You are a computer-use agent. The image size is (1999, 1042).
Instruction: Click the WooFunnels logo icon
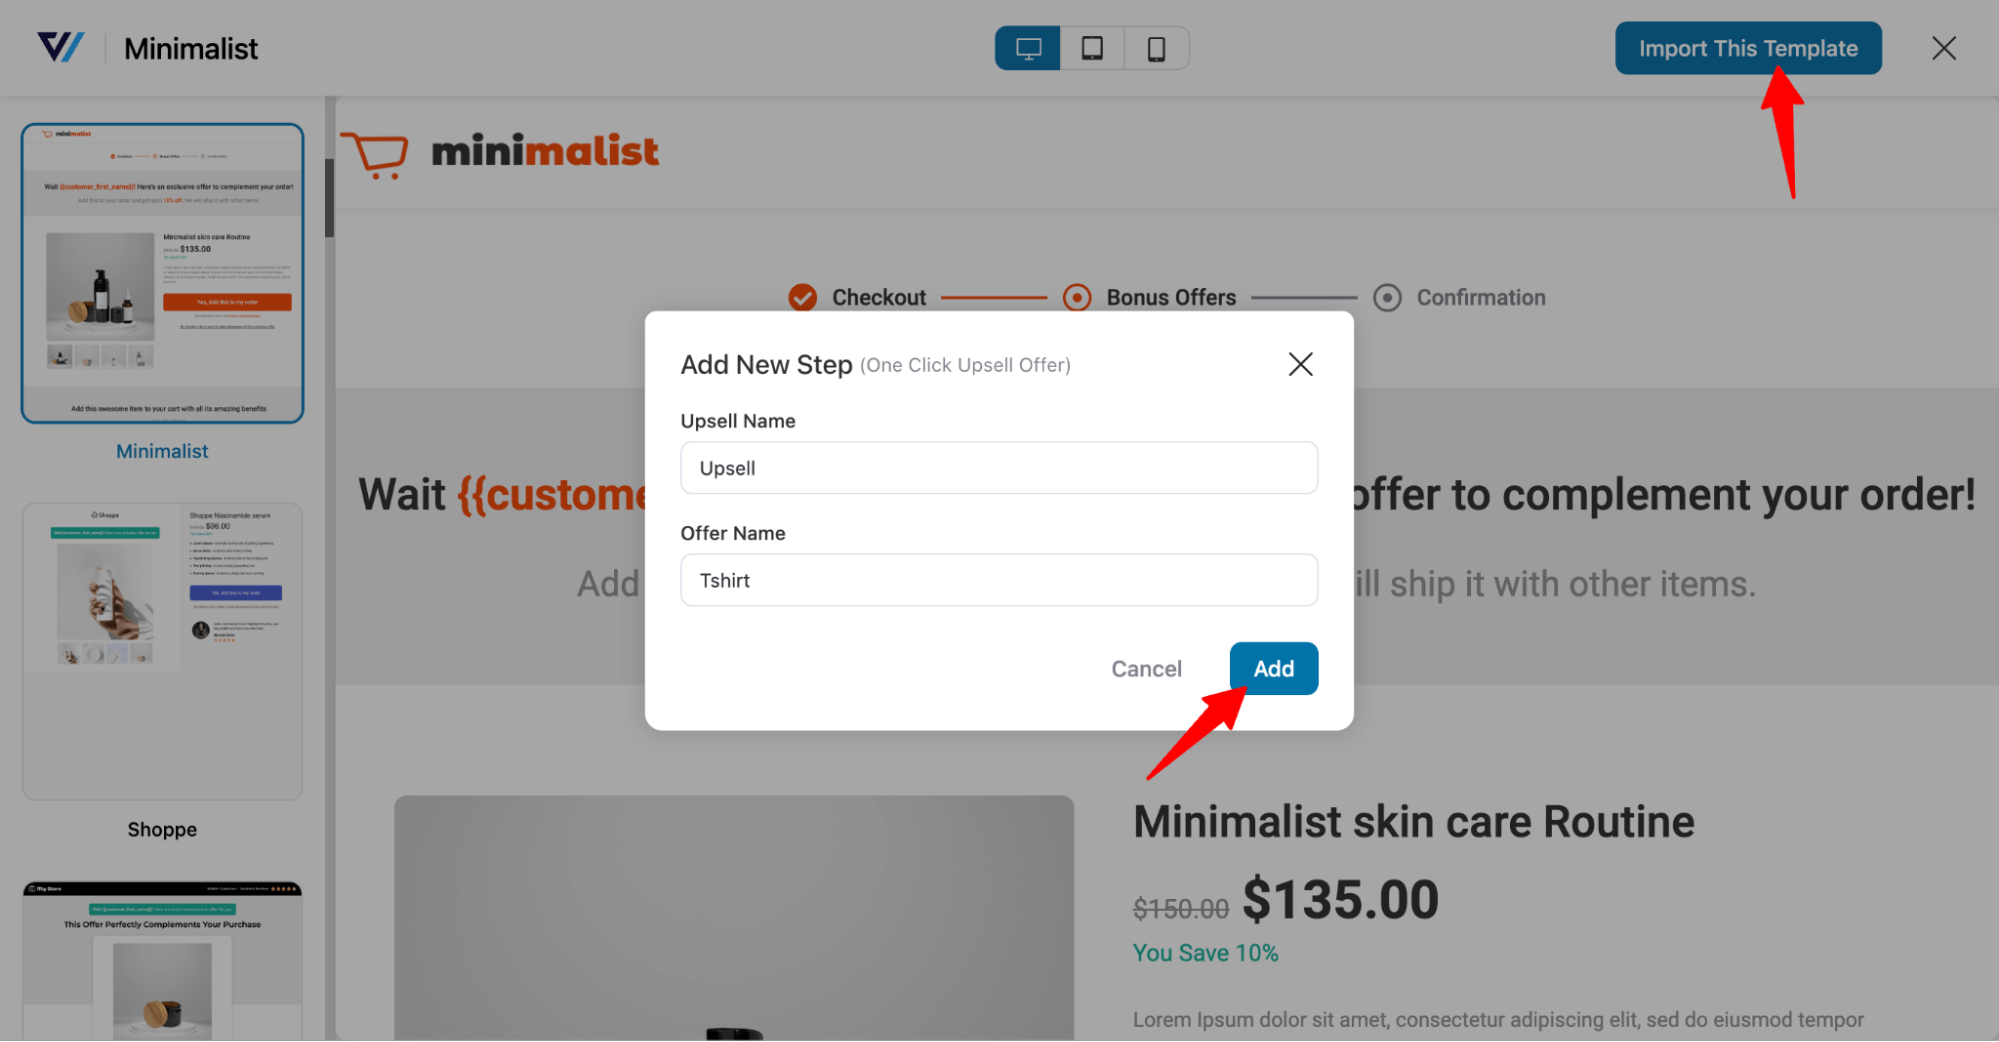tap(61, 47)
